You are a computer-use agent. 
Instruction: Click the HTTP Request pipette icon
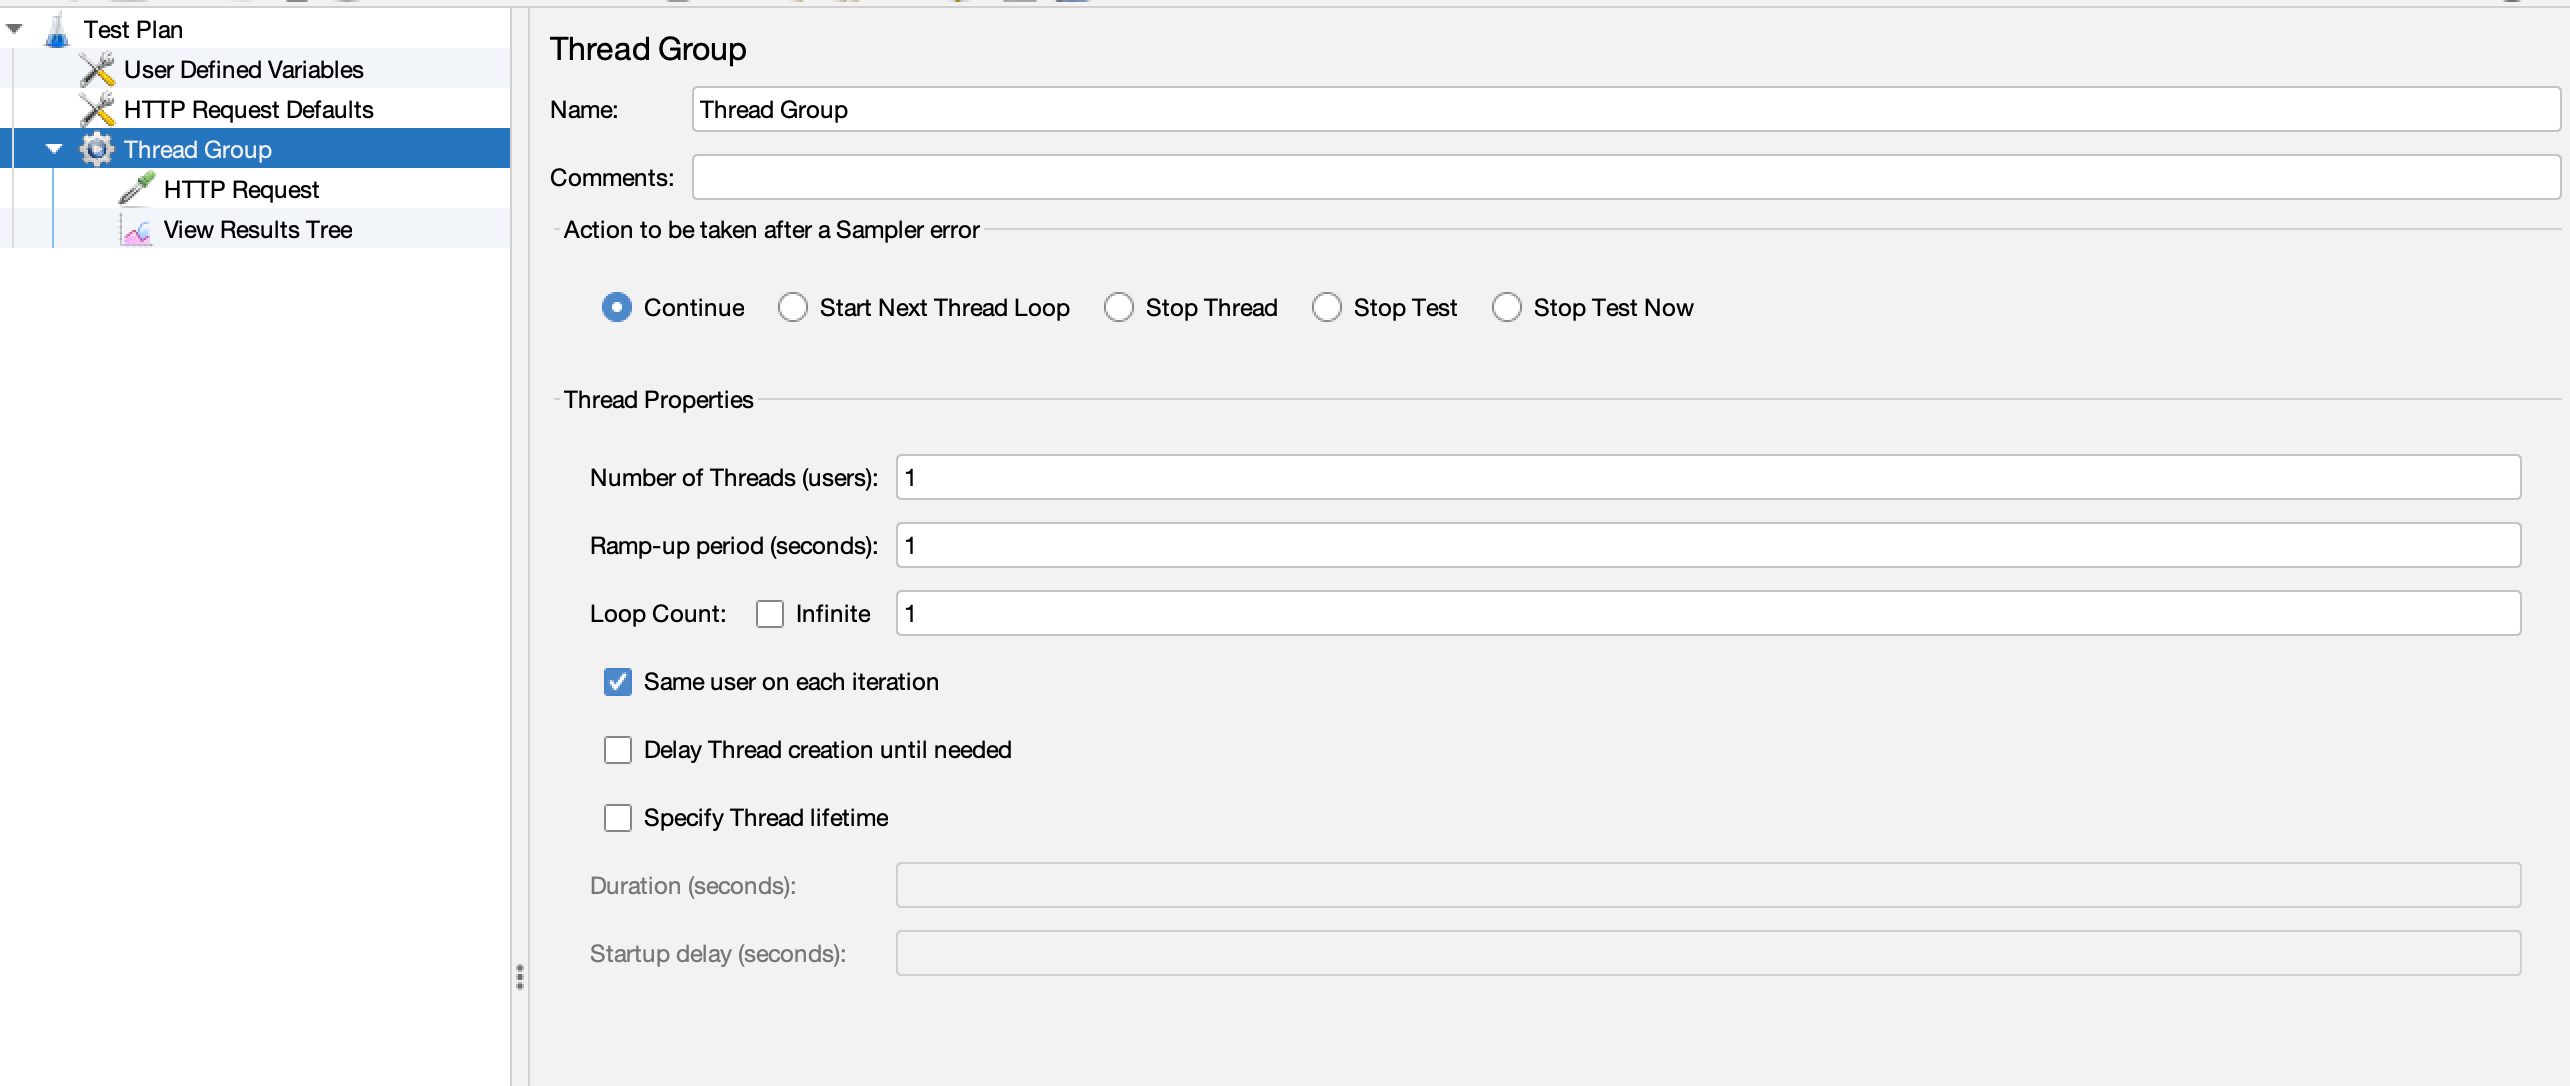(137, 189)
